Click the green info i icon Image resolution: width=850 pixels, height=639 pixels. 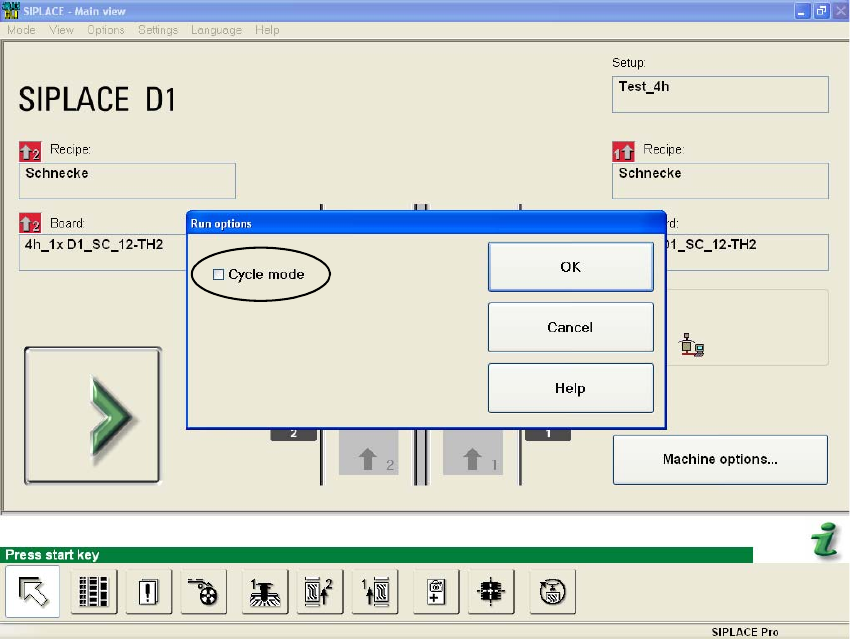click(825, 539)
